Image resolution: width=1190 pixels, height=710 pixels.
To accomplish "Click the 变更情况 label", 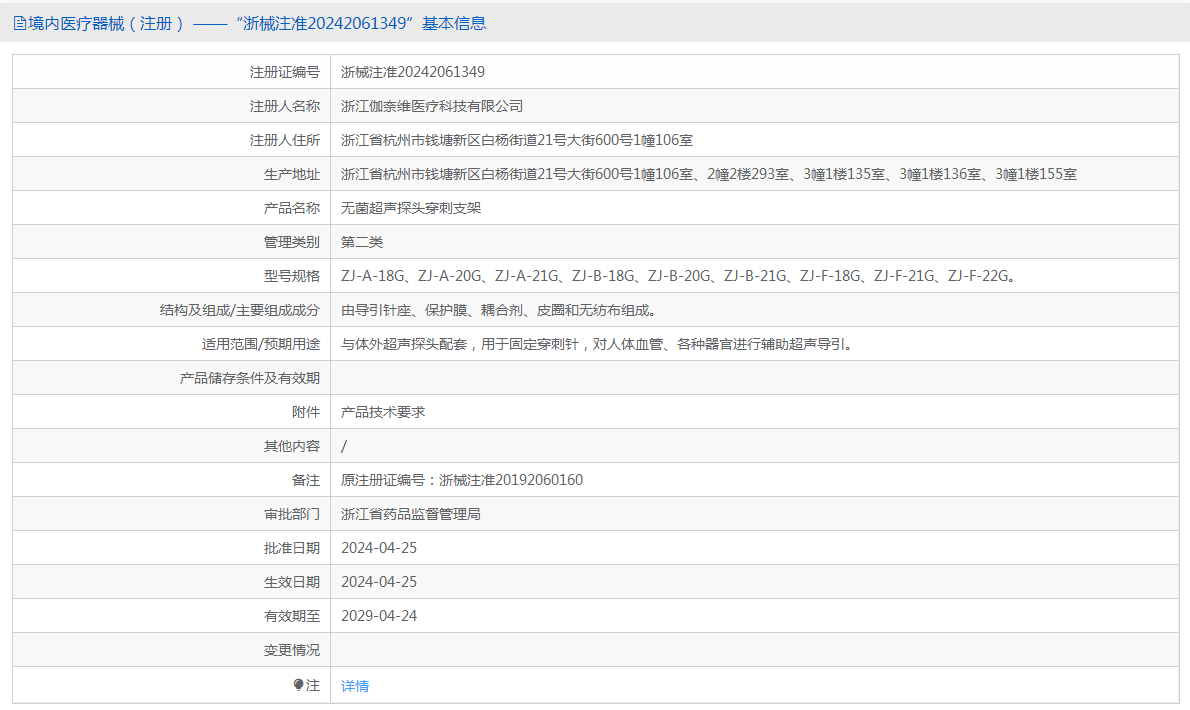I will pos(292,650).
